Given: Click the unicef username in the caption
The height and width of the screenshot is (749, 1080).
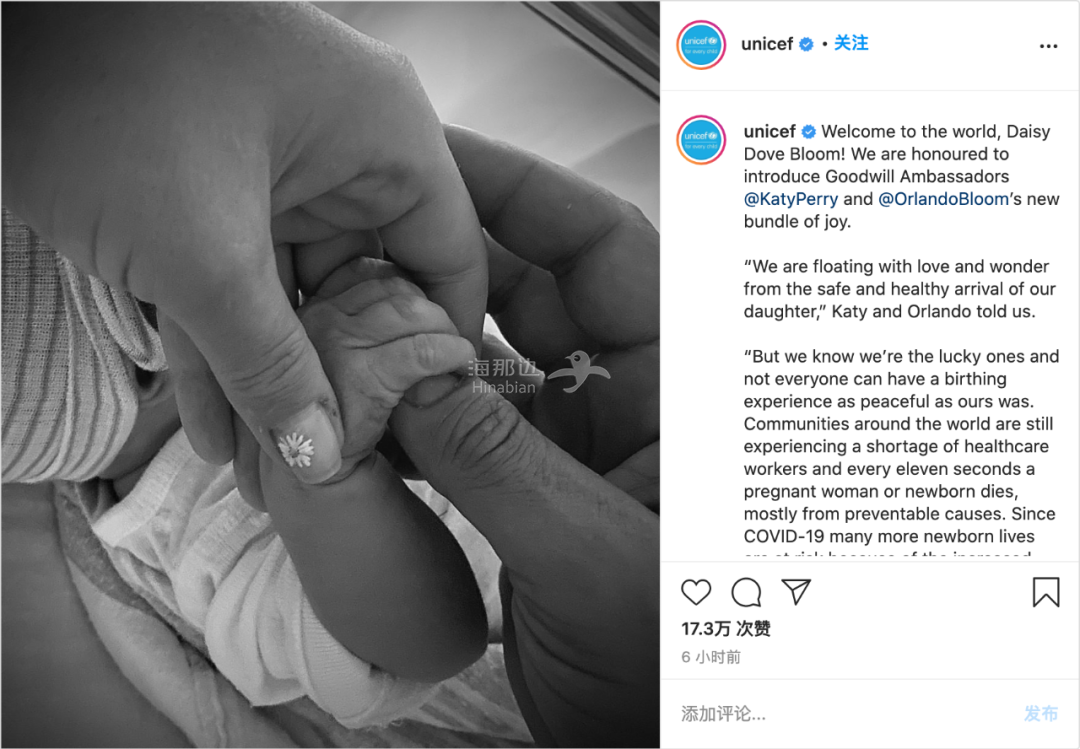Looking at the screenshot, I should pyautogui.click(x=769, y=132).
